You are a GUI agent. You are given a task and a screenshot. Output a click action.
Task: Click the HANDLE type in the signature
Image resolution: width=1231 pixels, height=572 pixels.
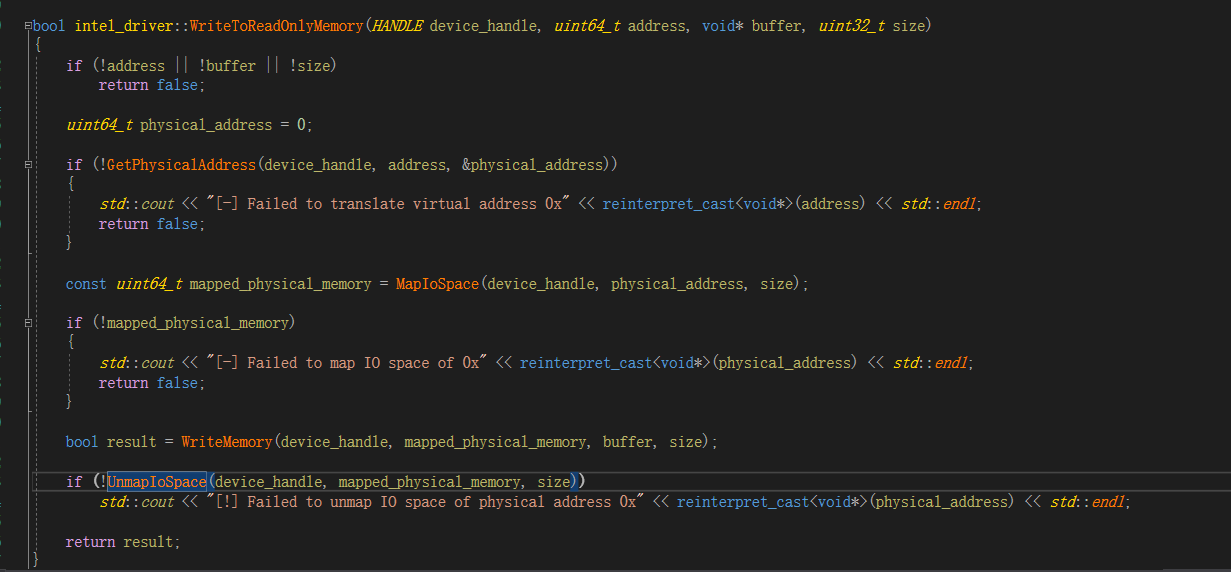(397, 26)
